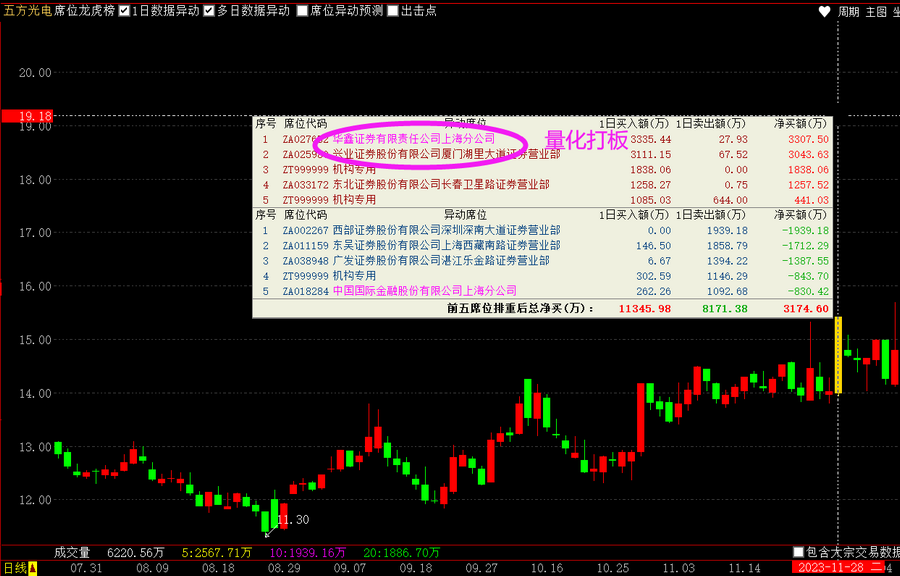Click the 五方光电 stock name
This screenshot has height=576, width=900.
tap(27, 11)
